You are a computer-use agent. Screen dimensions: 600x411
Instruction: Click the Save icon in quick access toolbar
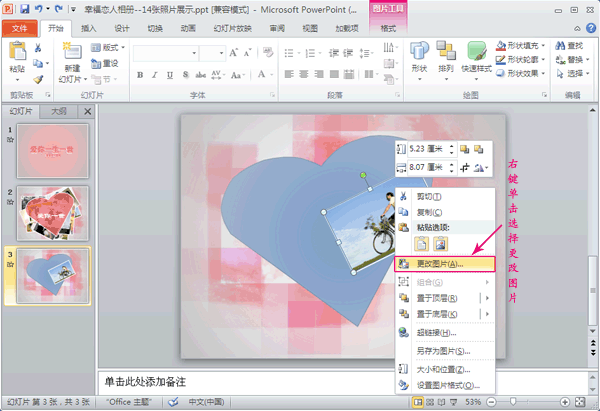pos(25,9)
